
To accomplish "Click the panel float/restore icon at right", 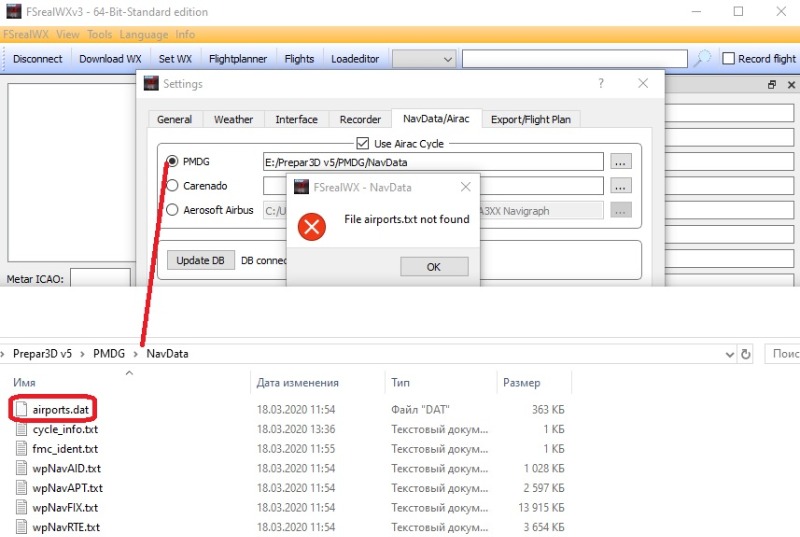I will [x=772, y=85].
